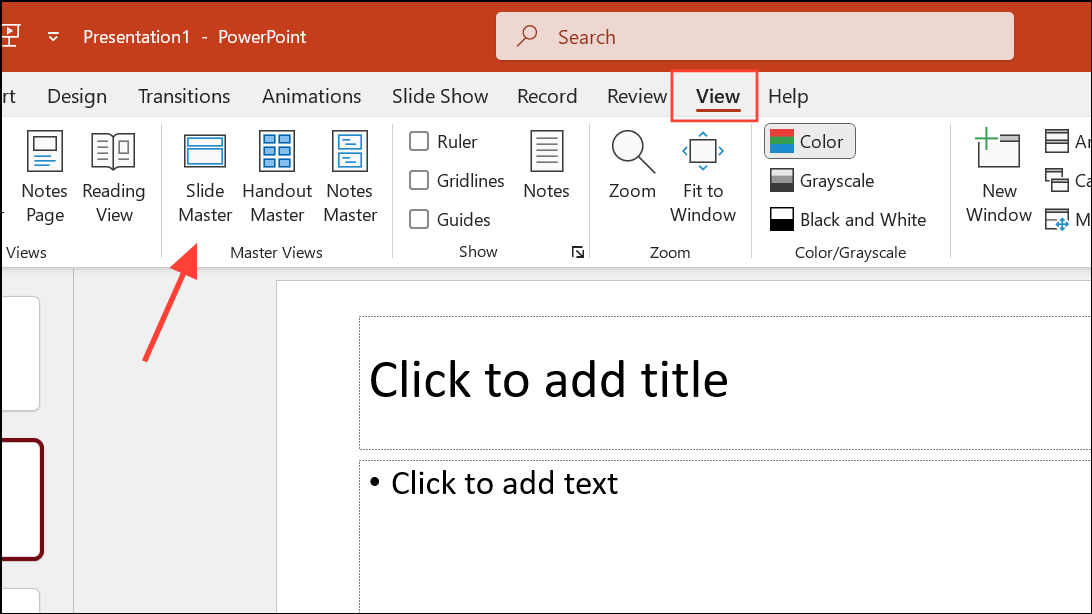Switch to the Design tab
This screenshot has height=614, width=1092.
(x=76, y=95)
